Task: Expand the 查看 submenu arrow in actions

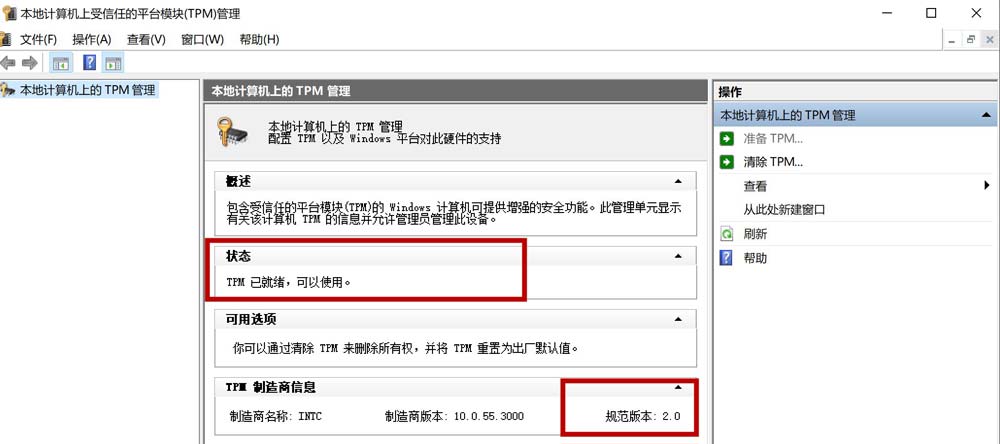Action: (987, 186)
